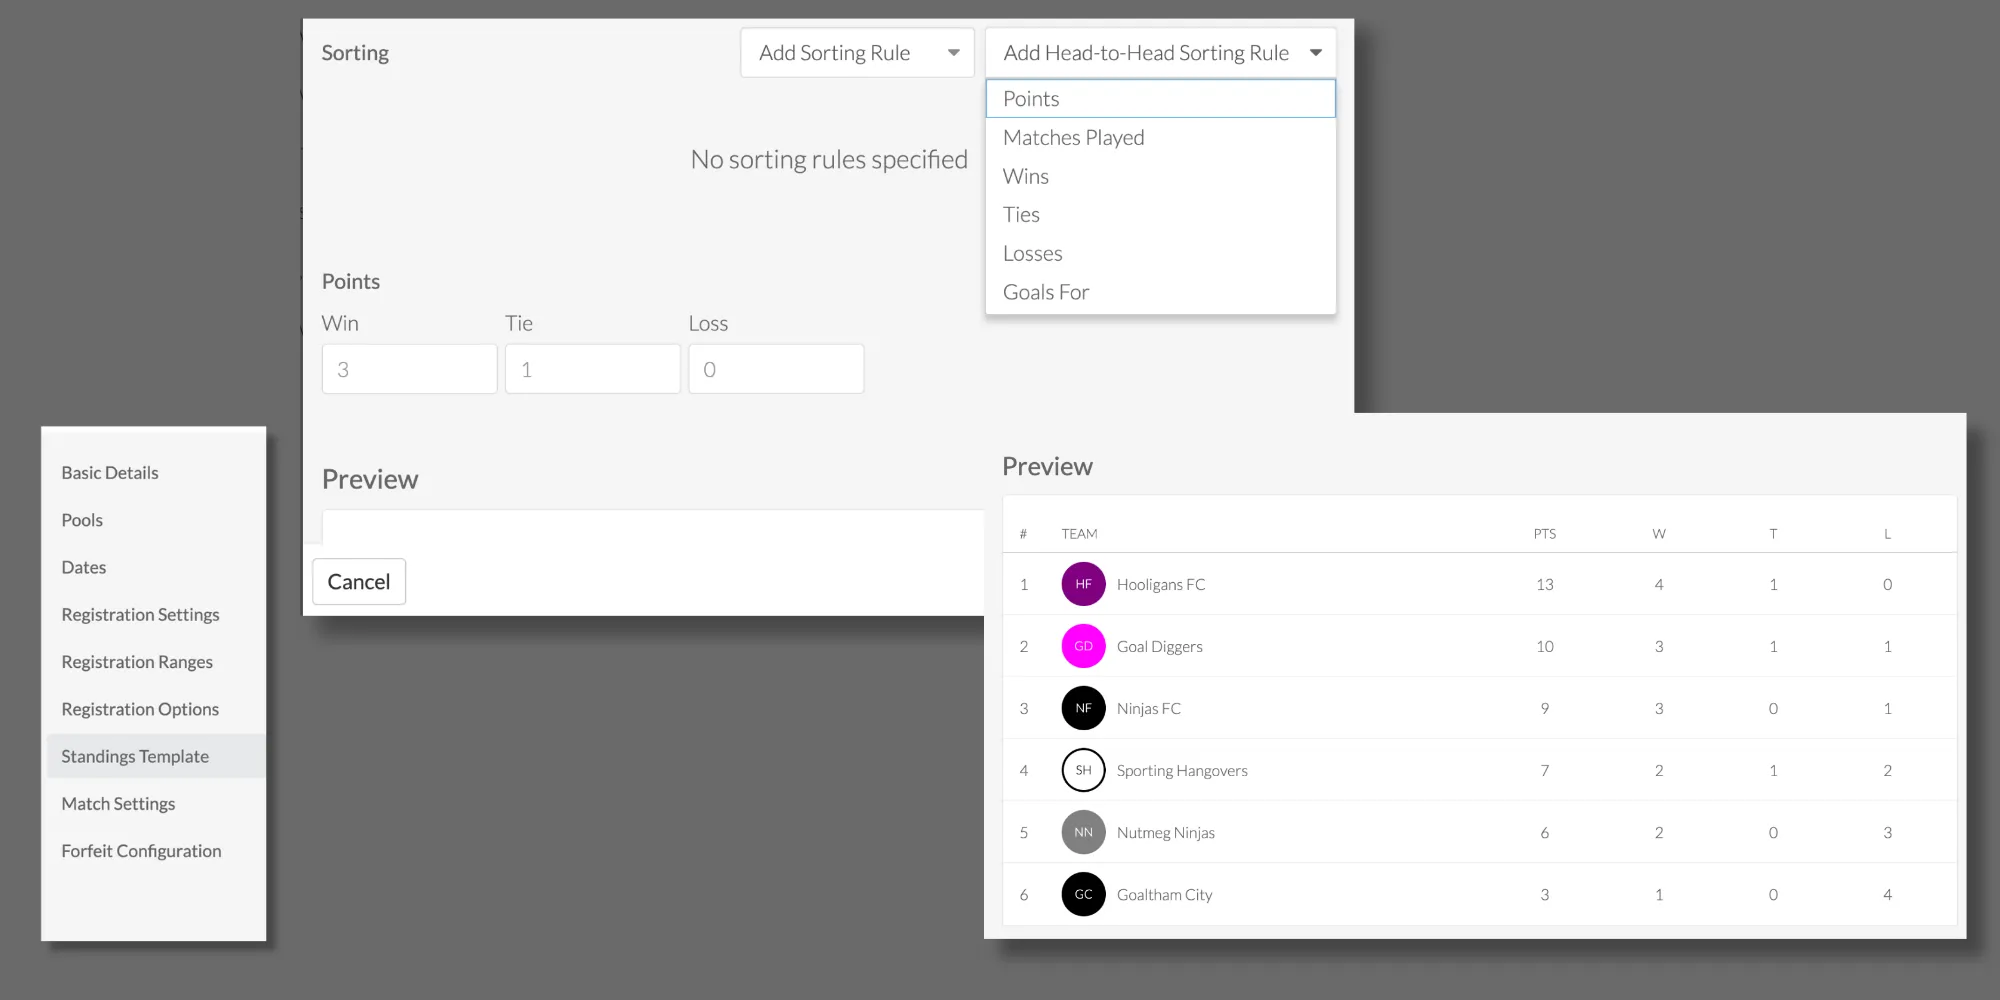2000x1000 pixels.
Task: Click the Hooligans FC purple team badge
Action: [x=1083, y=584]
